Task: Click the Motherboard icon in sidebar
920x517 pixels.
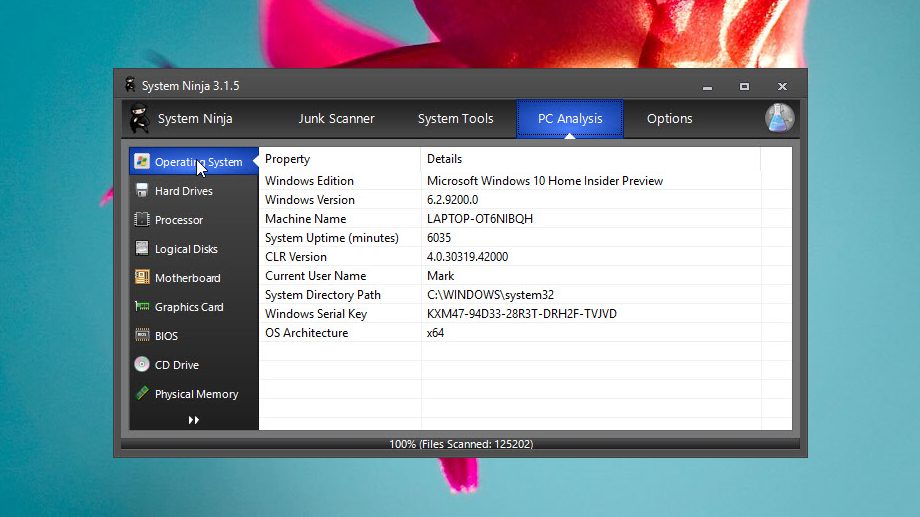Action: (x=141, y=277)
